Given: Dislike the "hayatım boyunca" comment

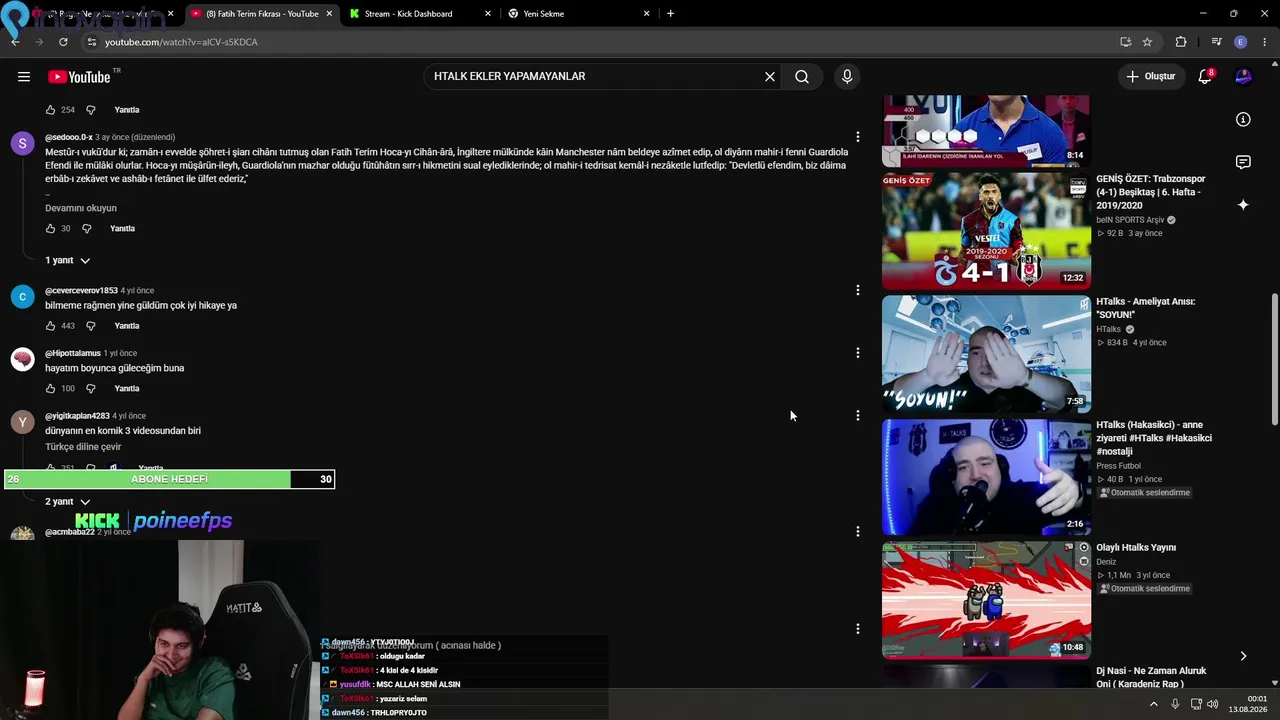Looking at the screenshot, I should pyautogui.click(x=90, y=389).
